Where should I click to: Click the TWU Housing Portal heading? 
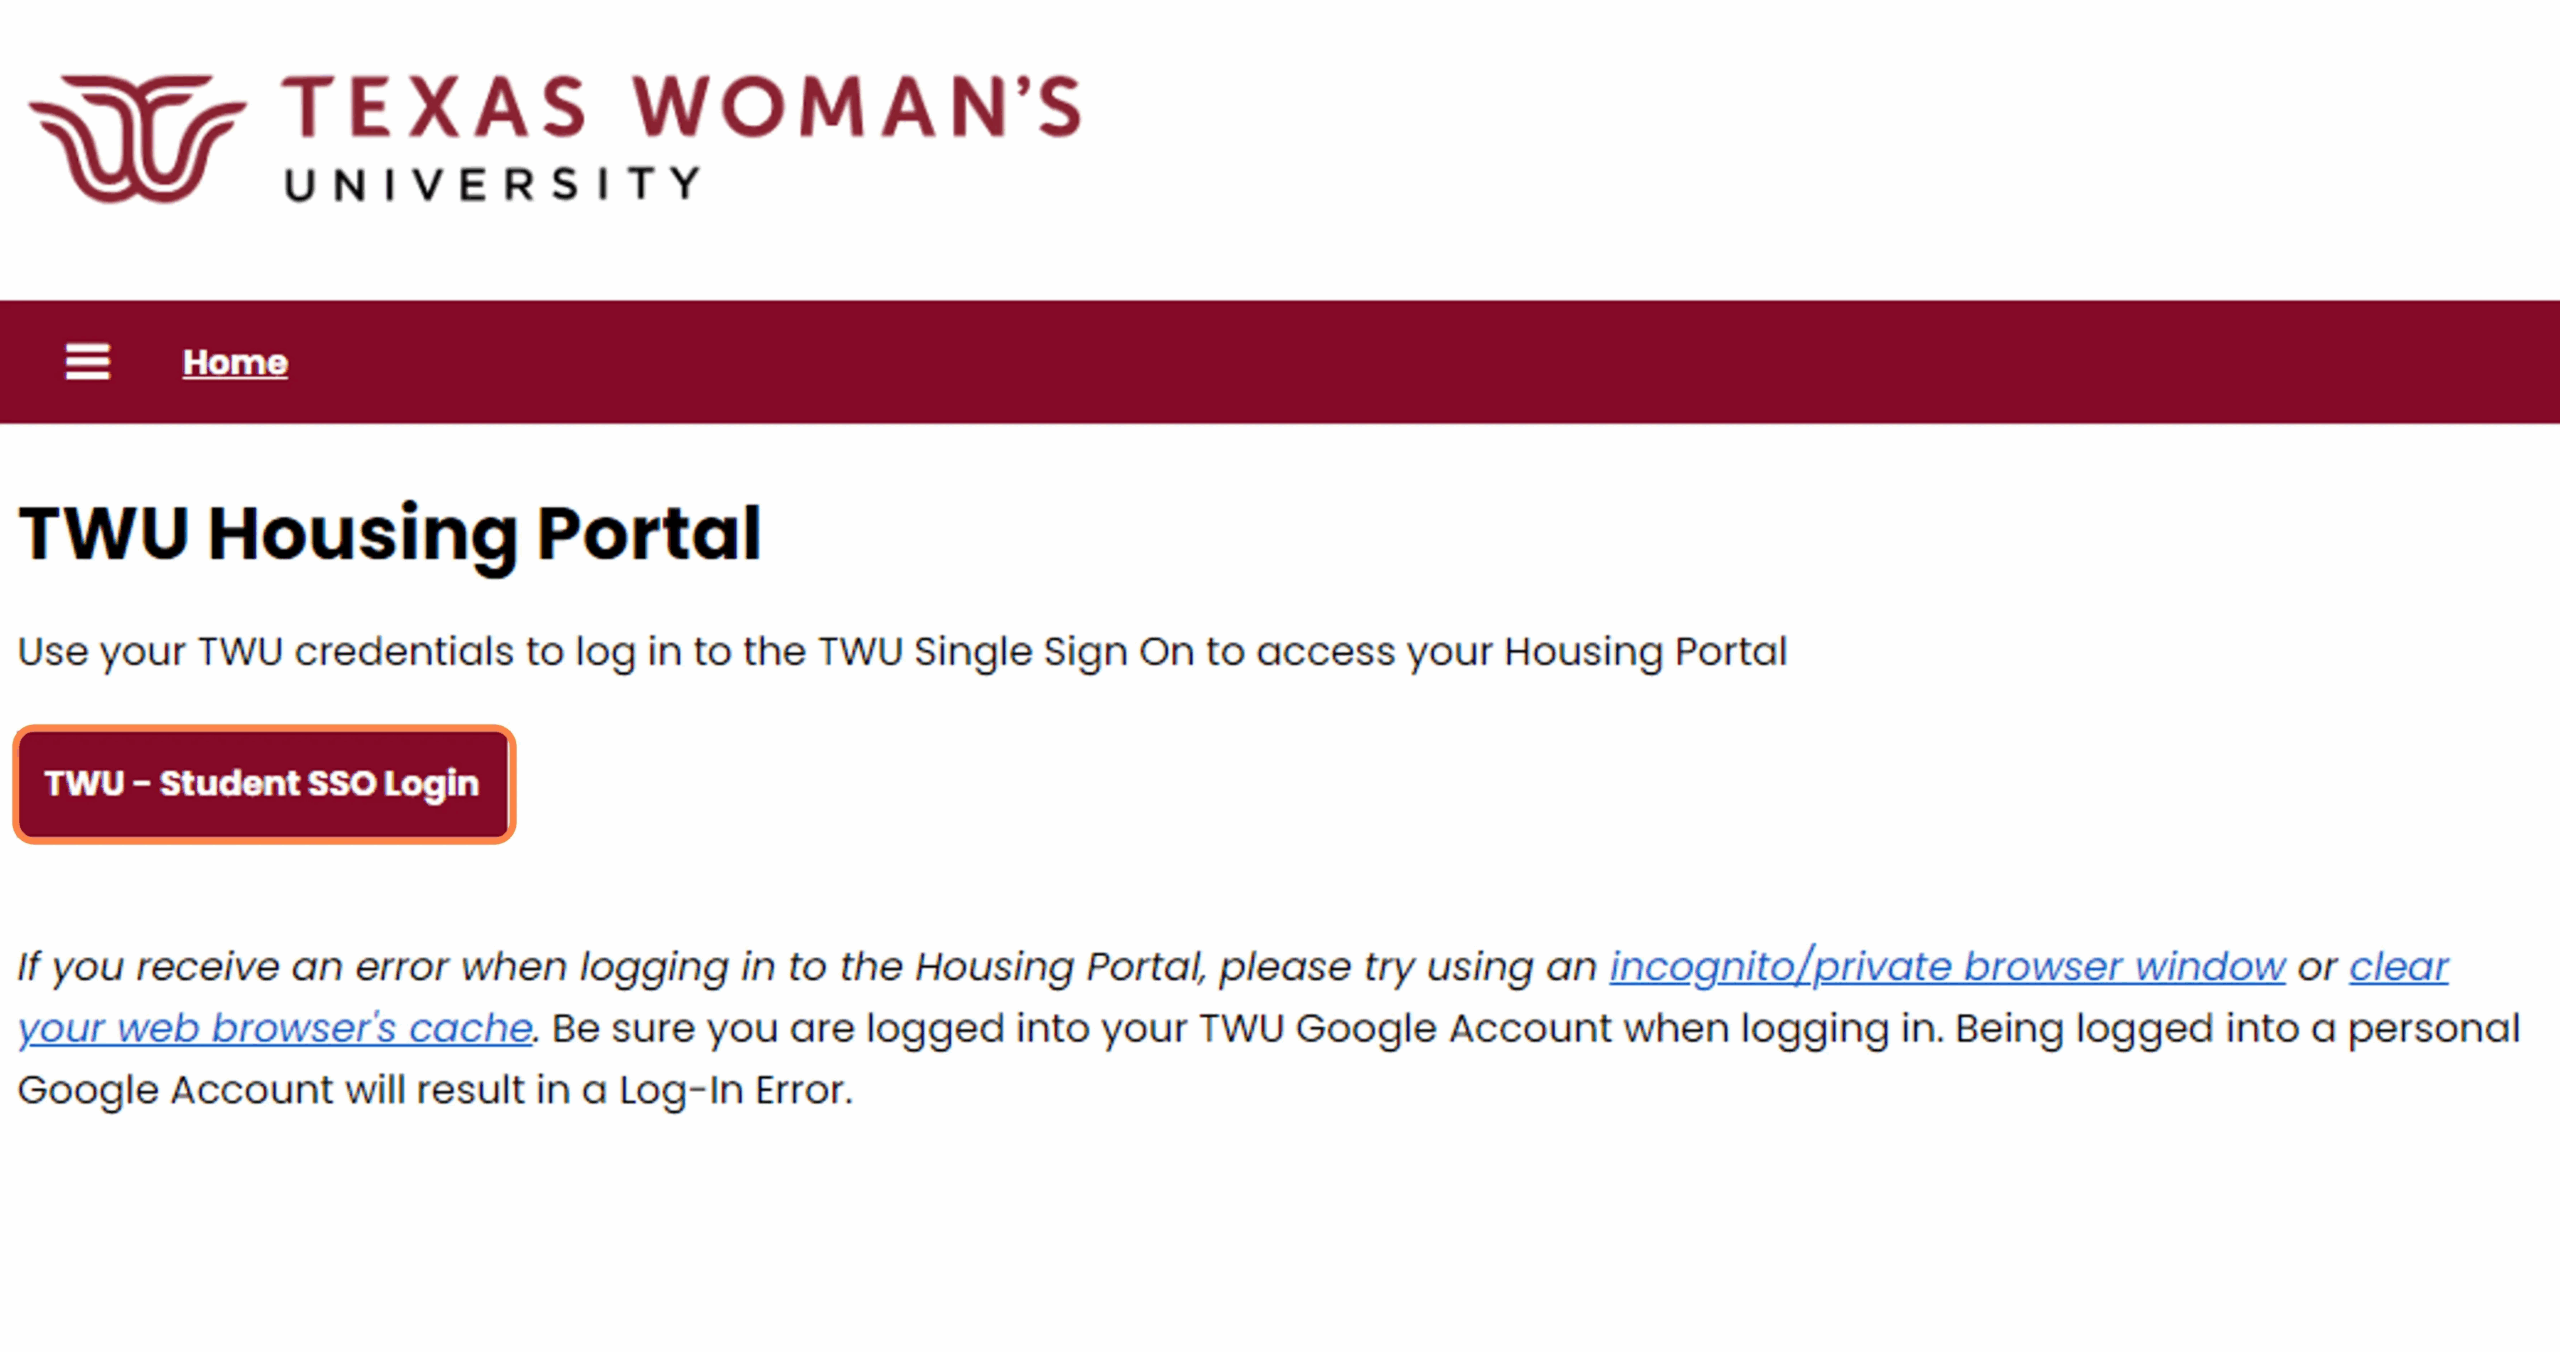390,534
